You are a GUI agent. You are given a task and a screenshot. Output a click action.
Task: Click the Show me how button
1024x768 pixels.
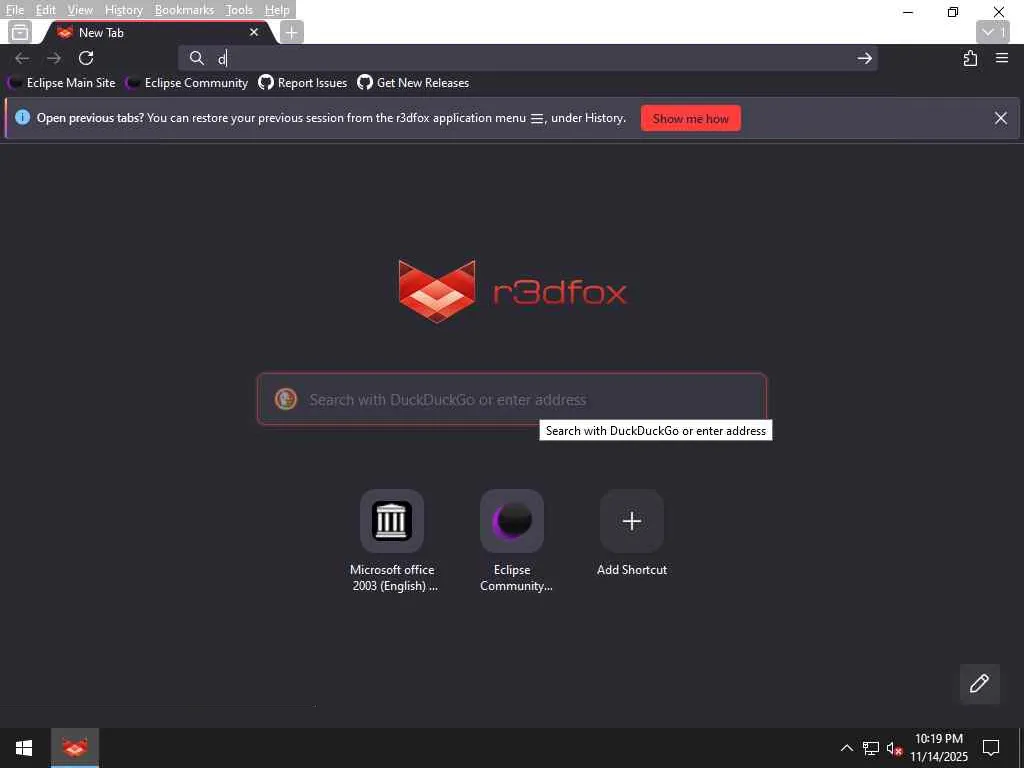pos(690,118)
